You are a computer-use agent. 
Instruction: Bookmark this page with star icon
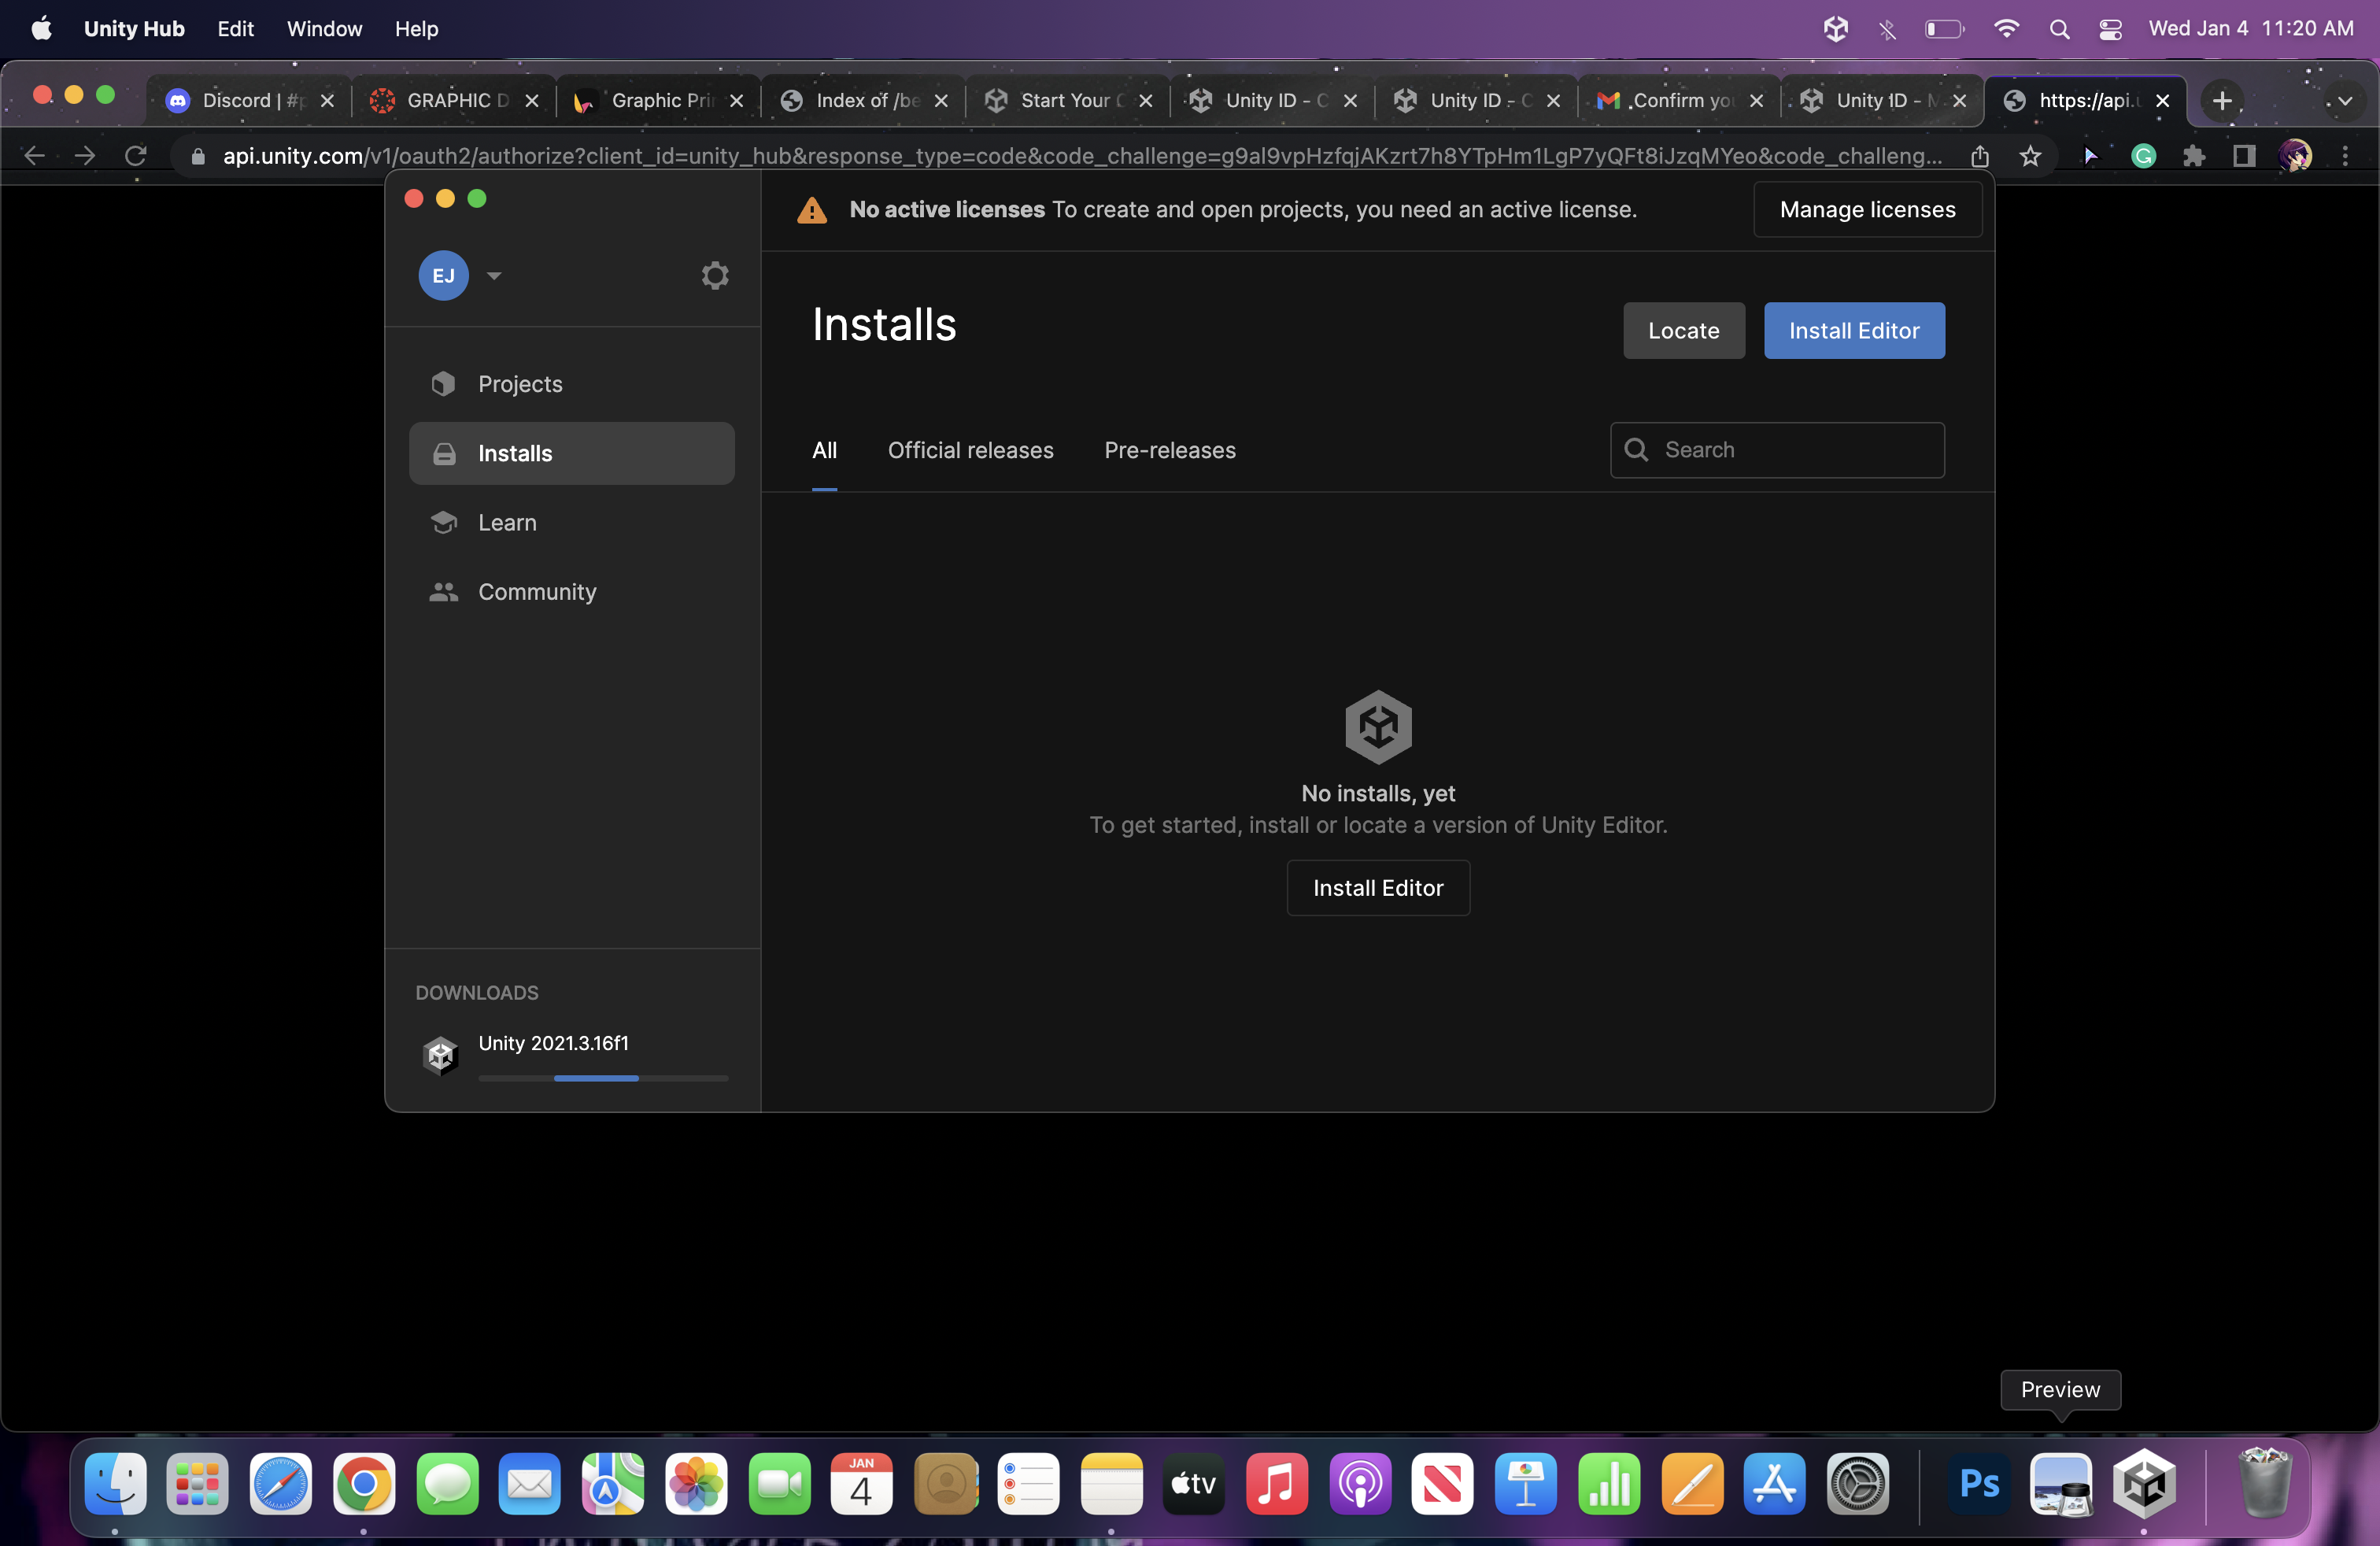[x=2030, y=155]
